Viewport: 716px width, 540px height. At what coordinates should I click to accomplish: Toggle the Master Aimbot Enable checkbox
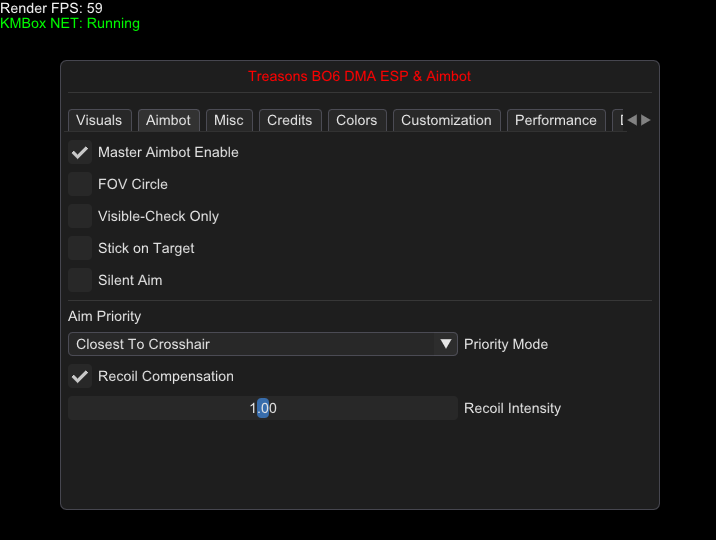pyautogui.click(x=80, y=152)
